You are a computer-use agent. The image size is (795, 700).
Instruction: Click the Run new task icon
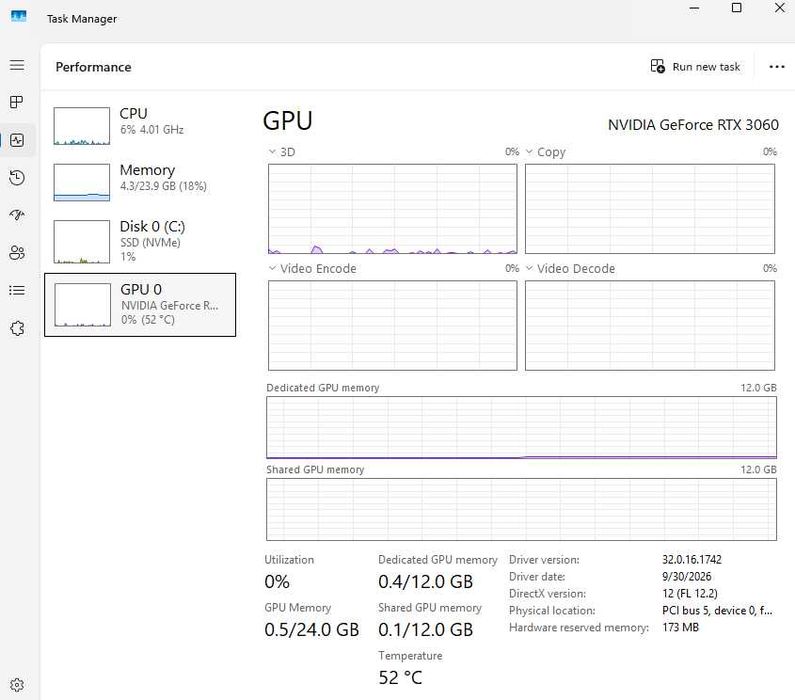658,66
